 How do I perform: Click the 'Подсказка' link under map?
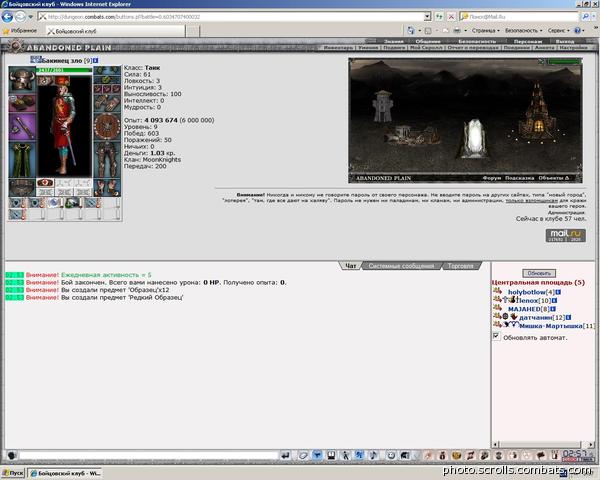click(x=519, y=178)
